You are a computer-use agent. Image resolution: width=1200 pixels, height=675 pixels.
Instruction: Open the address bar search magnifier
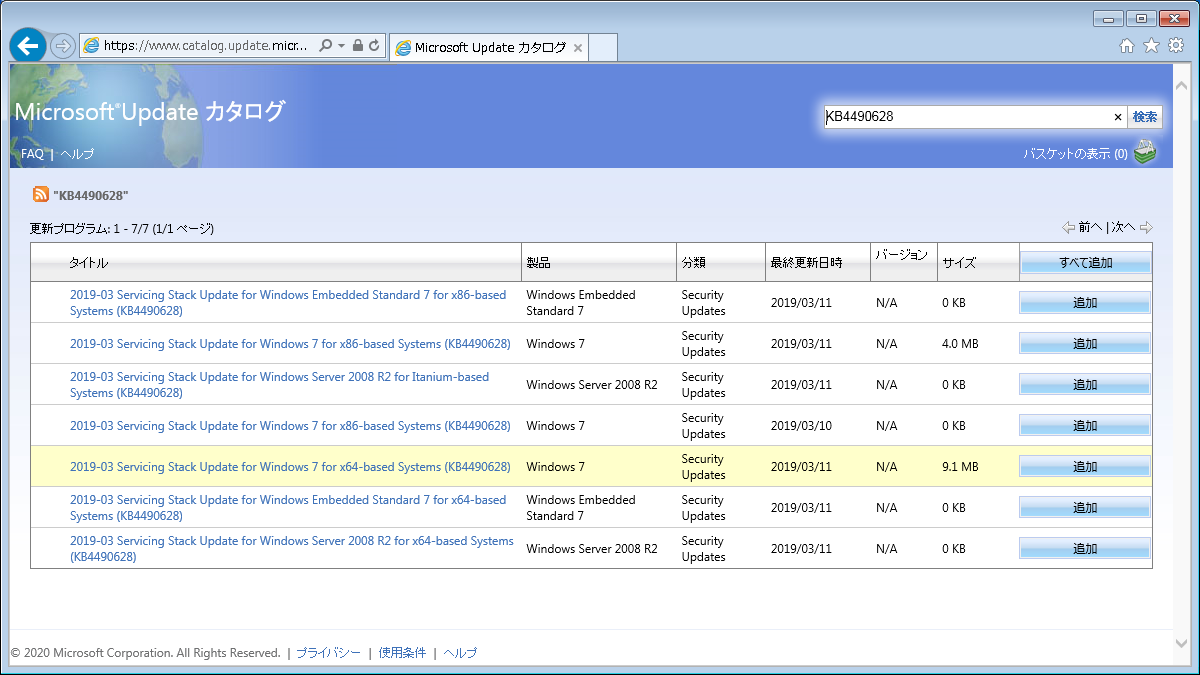pos(326,46)
